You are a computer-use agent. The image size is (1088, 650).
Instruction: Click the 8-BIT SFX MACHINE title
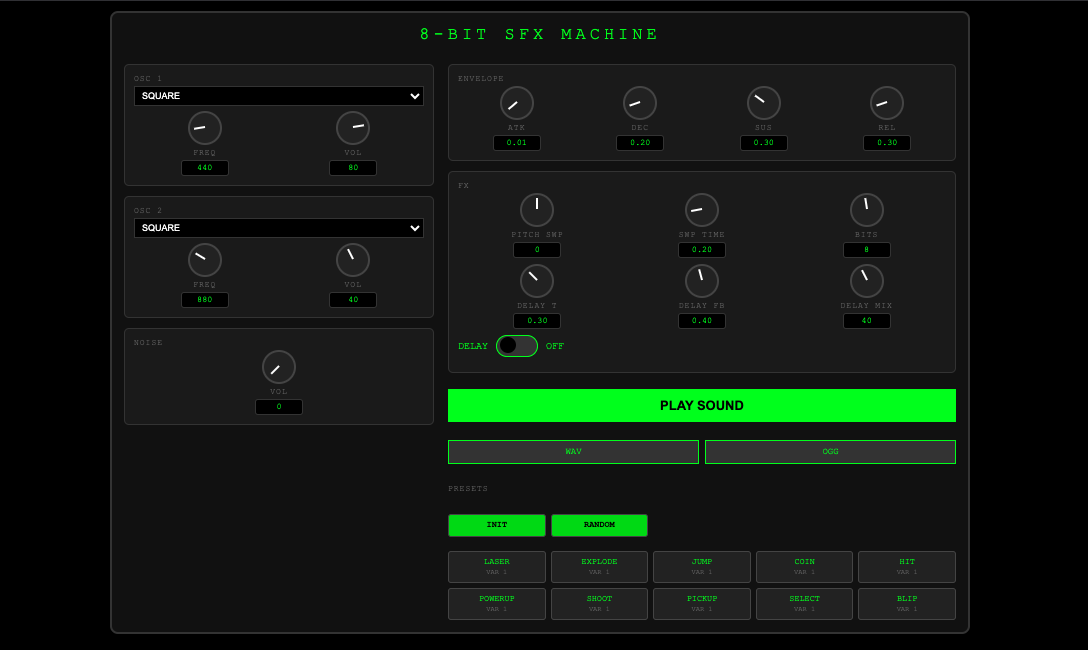[x=539, y=34]
